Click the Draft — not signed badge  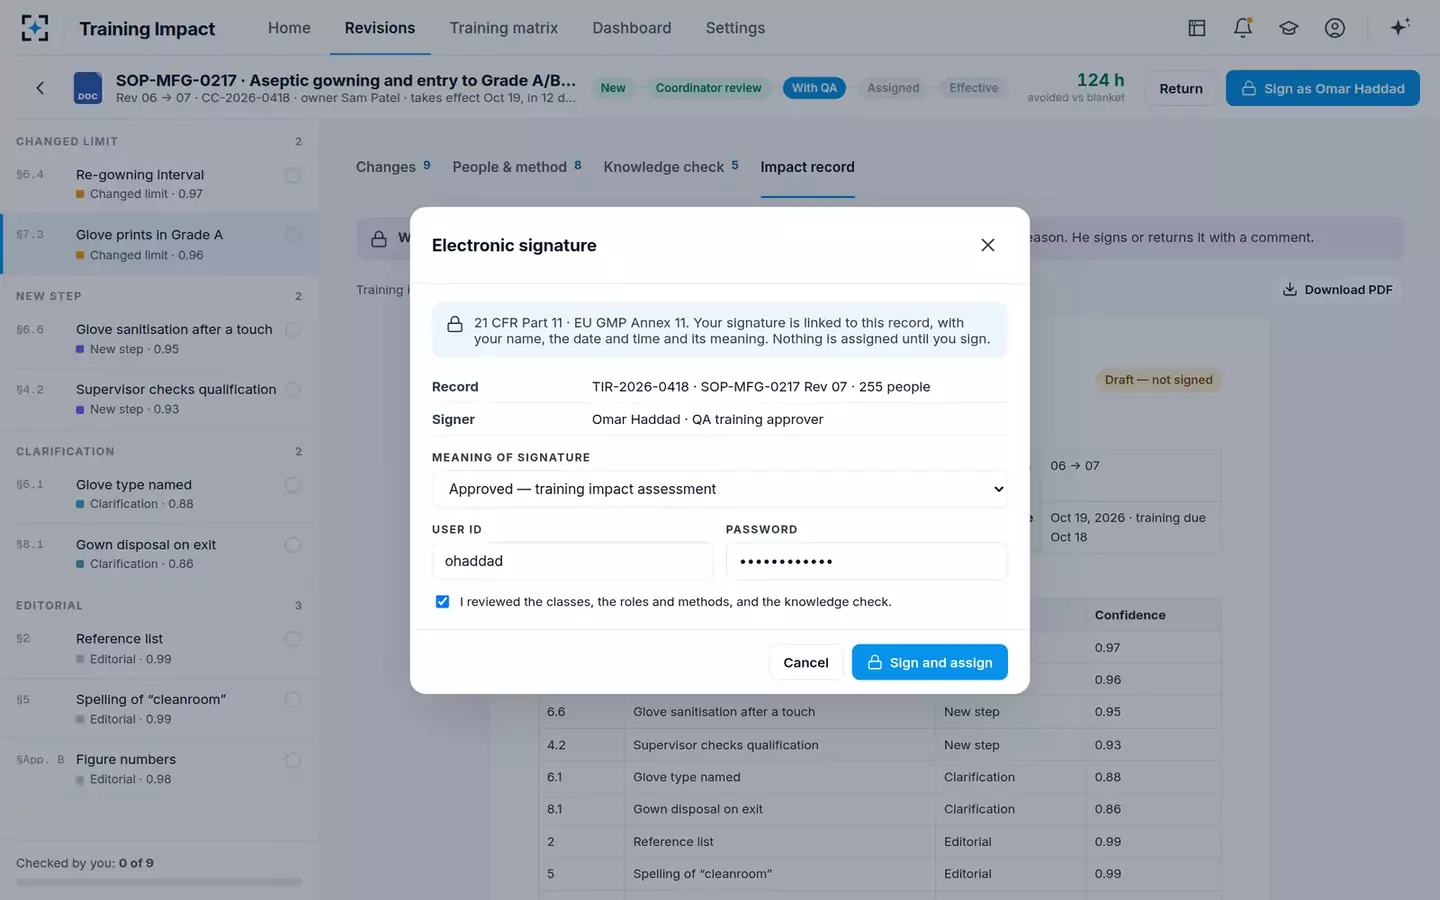tap(1158, 380)
